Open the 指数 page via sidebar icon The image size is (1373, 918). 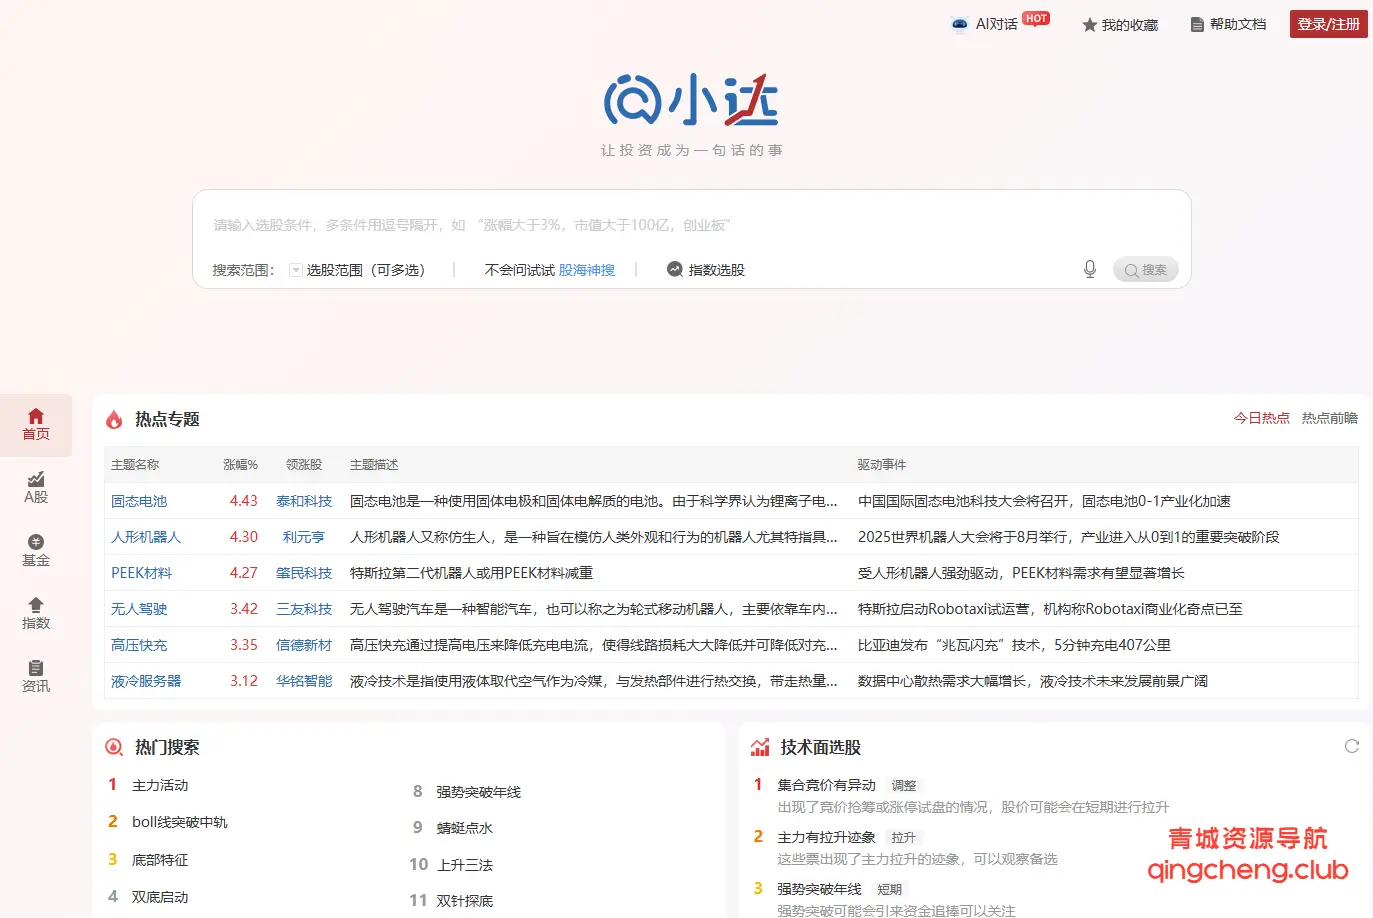pyautogui.click(x=36, y=613)
